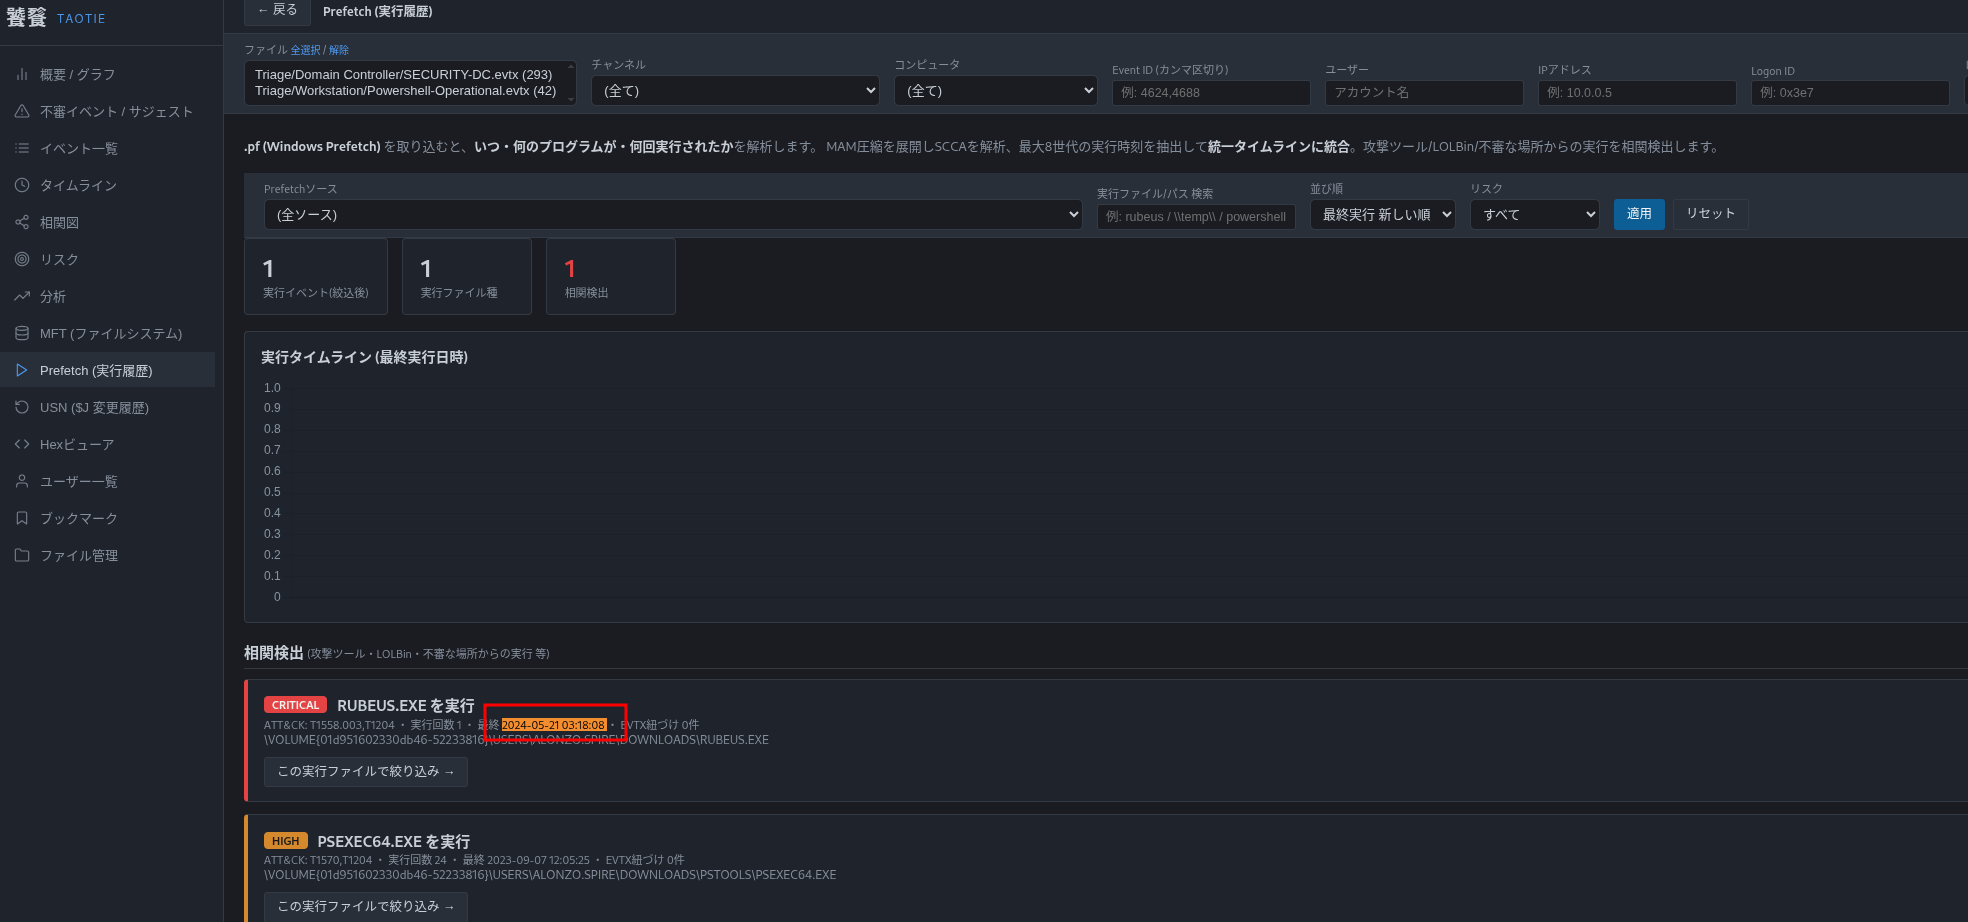Click the イベント一覧 list icon
Screen dimensions: 1968x922
point(22,148)
